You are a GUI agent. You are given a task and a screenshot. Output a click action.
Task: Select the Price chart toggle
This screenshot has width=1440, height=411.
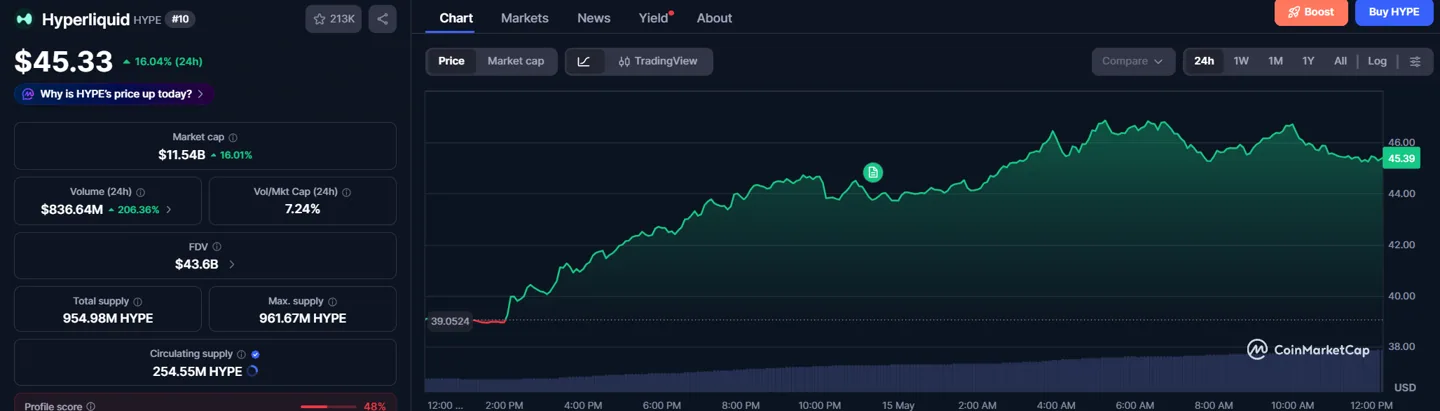click(x=451, y=61)
